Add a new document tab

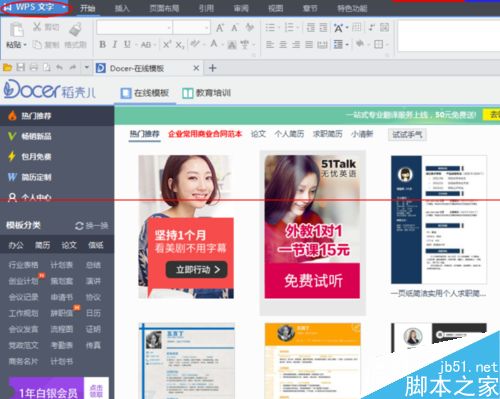coord(212,68)
